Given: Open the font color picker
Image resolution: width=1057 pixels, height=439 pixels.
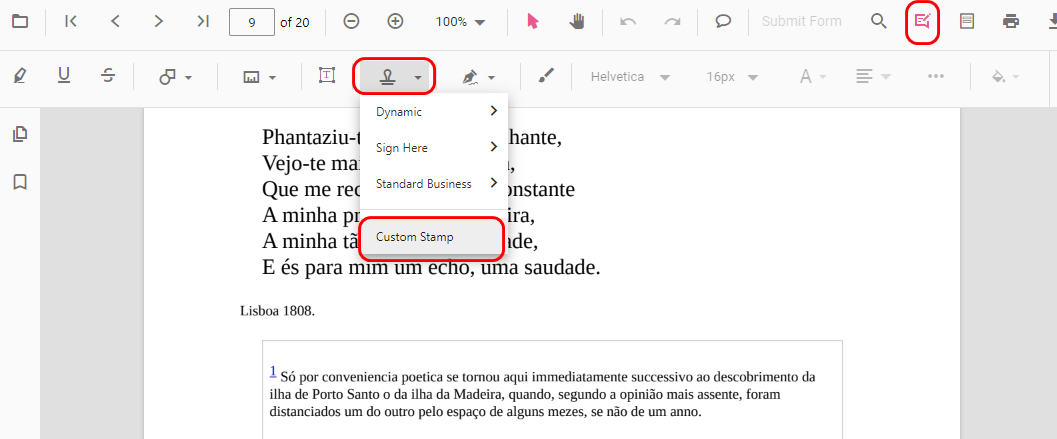Looking at the screenshot, I should pos(812,77).
